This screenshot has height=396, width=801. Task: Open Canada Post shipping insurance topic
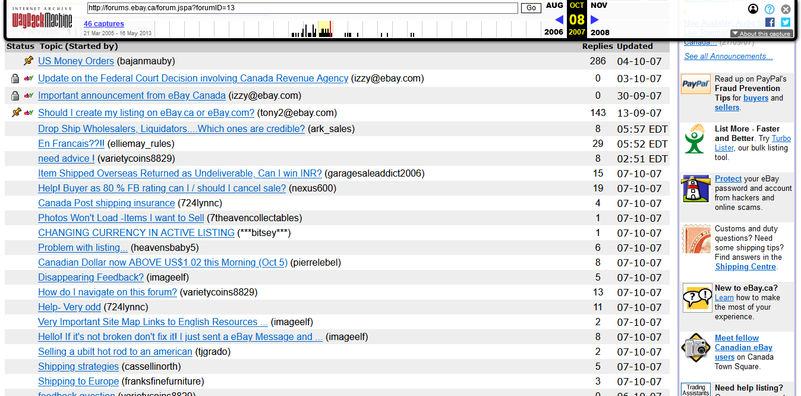click(106, 203)
